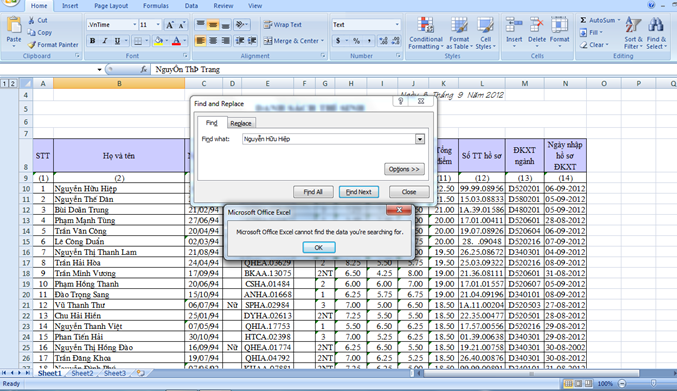Open Cell Styles gallery
The image size is (677, 391).
pyautogui.click(x=485, y=33)
